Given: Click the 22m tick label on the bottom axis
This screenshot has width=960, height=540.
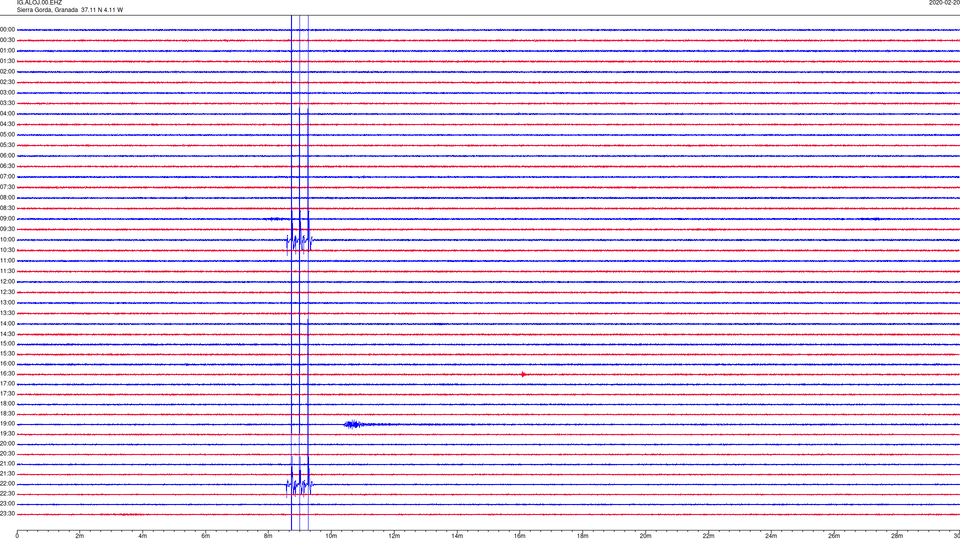Looking at the screenshot, I should point(708,536).
